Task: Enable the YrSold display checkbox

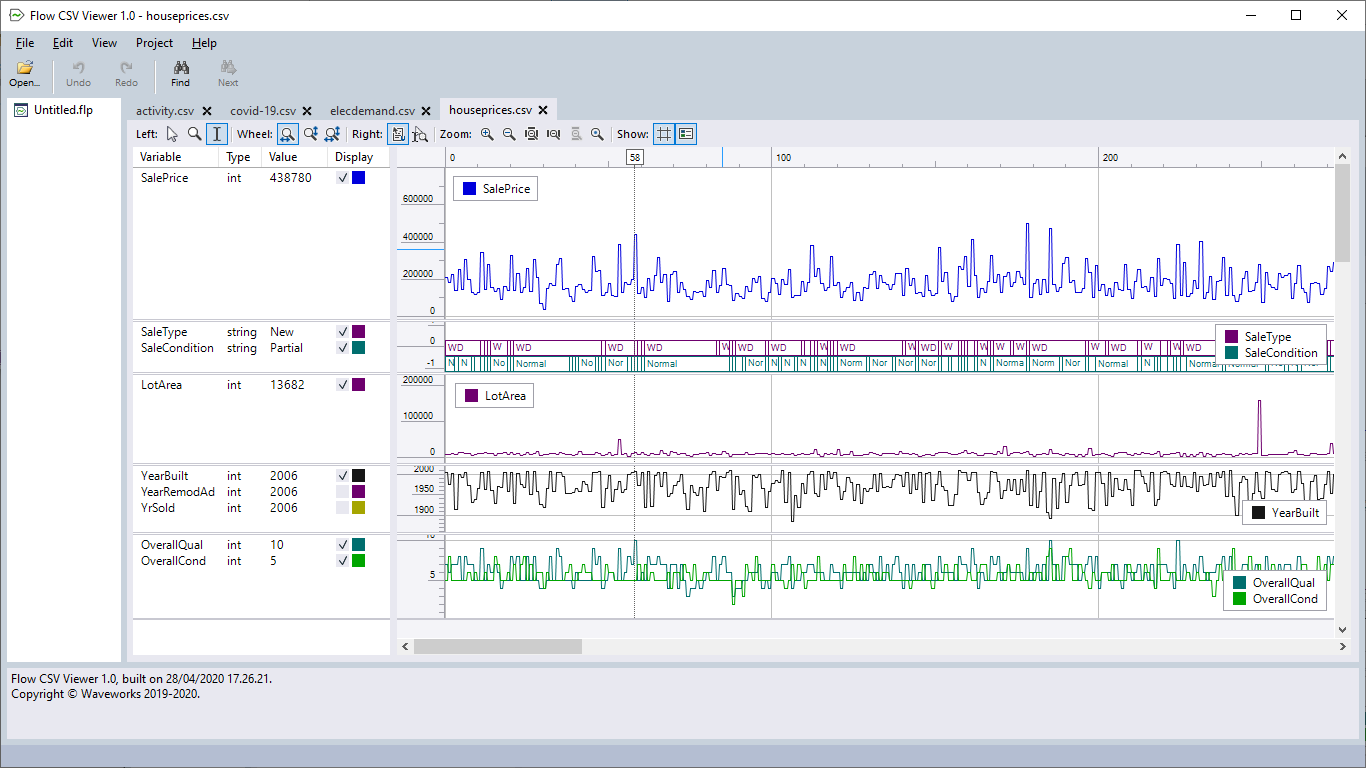Action: click(x=343, y=508)
